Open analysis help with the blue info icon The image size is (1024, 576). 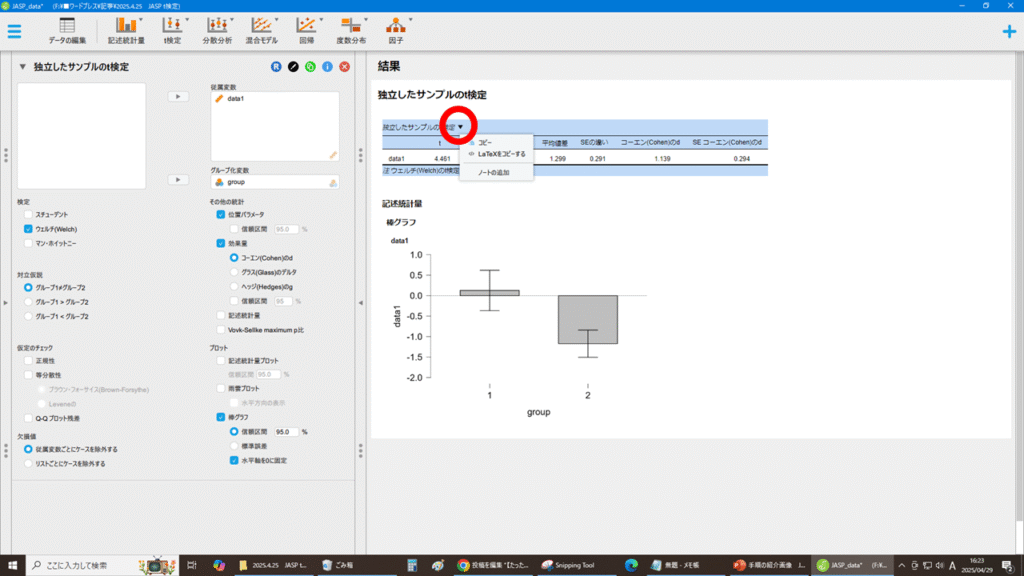(x=327, y=67)
